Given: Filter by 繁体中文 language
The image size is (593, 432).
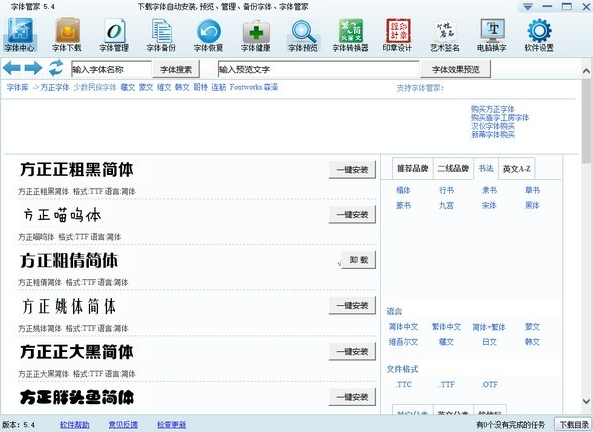Looking at the screenshot, I should [446, 327].
